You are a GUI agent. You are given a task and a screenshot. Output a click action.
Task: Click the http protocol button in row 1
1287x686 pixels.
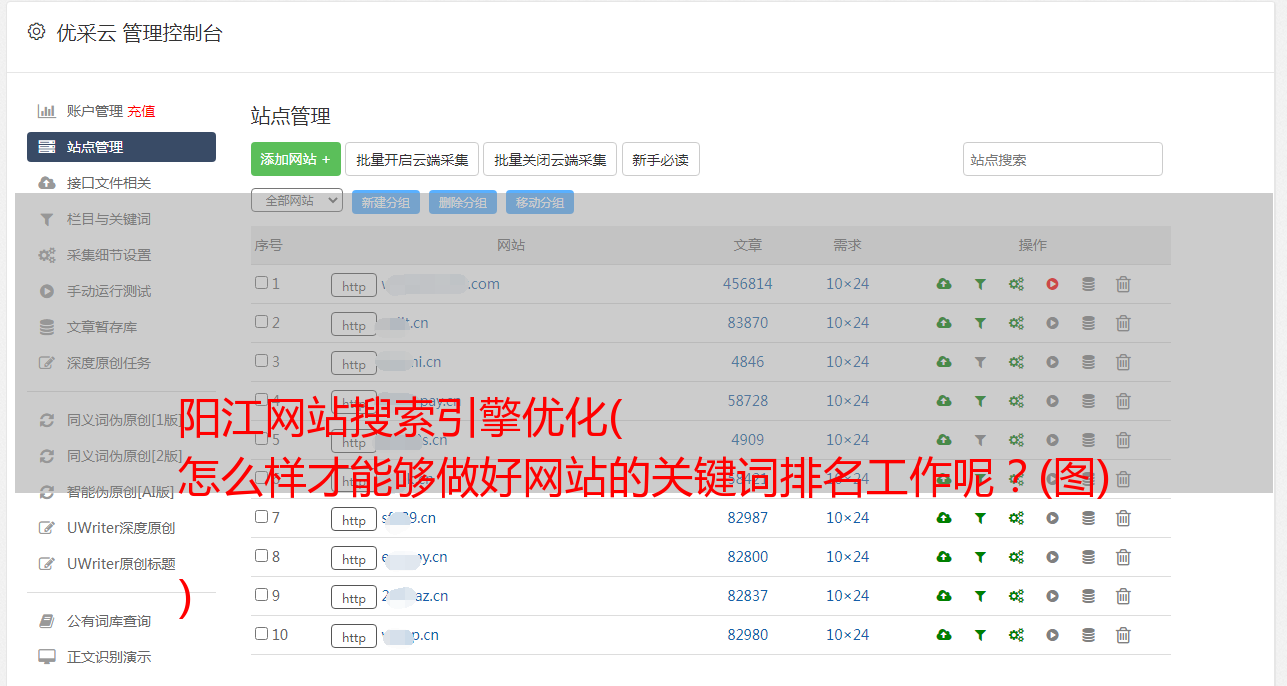pyautogui.click(x=354, y=286)
